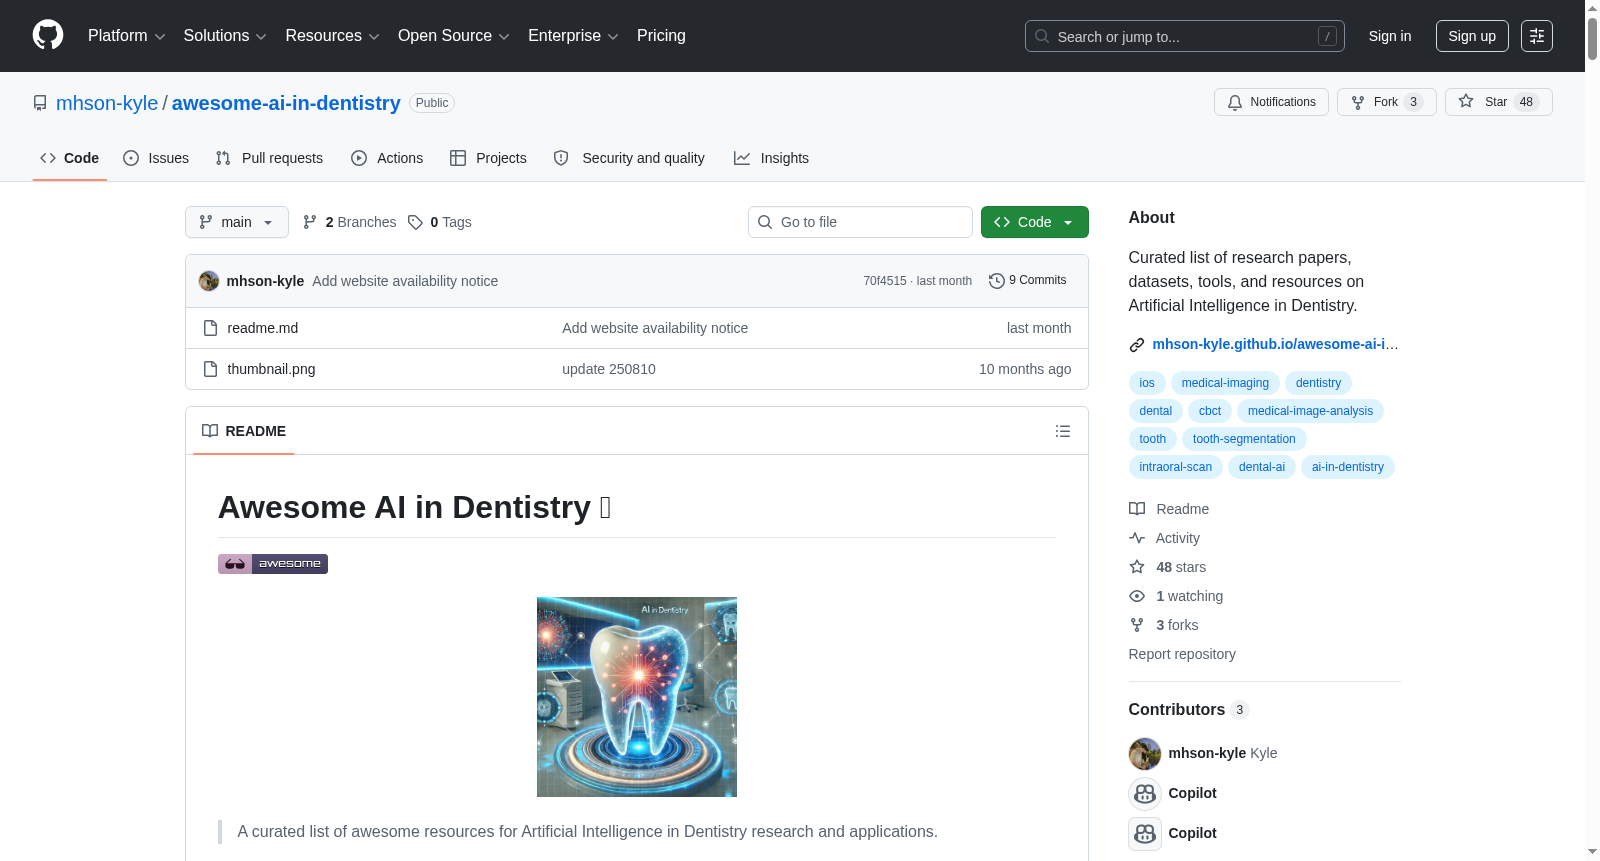Click the awesome badge
Screen dimensions: 1600x861
(x=273, y=564)
